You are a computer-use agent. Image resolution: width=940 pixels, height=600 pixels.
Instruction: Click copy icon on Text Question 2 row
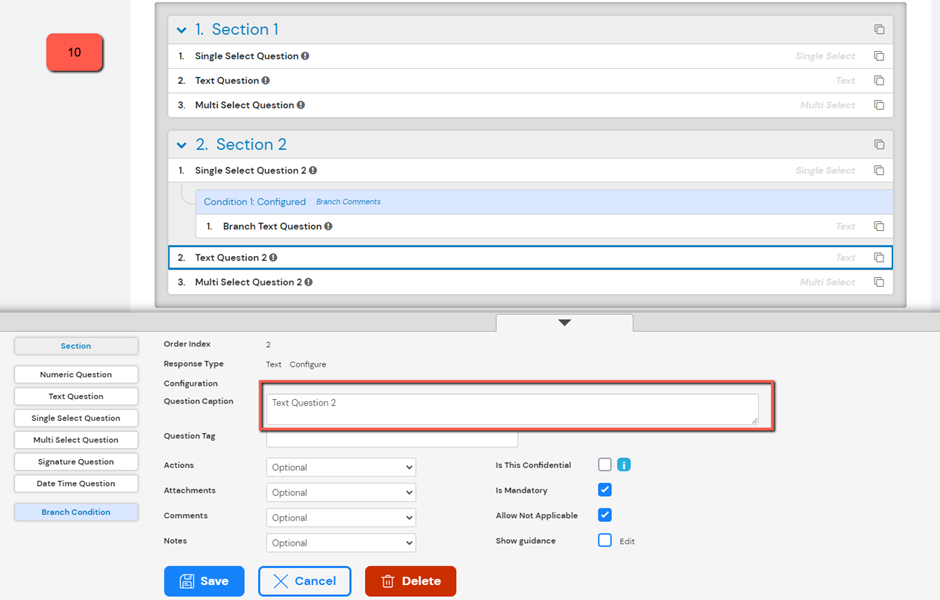[x=879, y=258]
